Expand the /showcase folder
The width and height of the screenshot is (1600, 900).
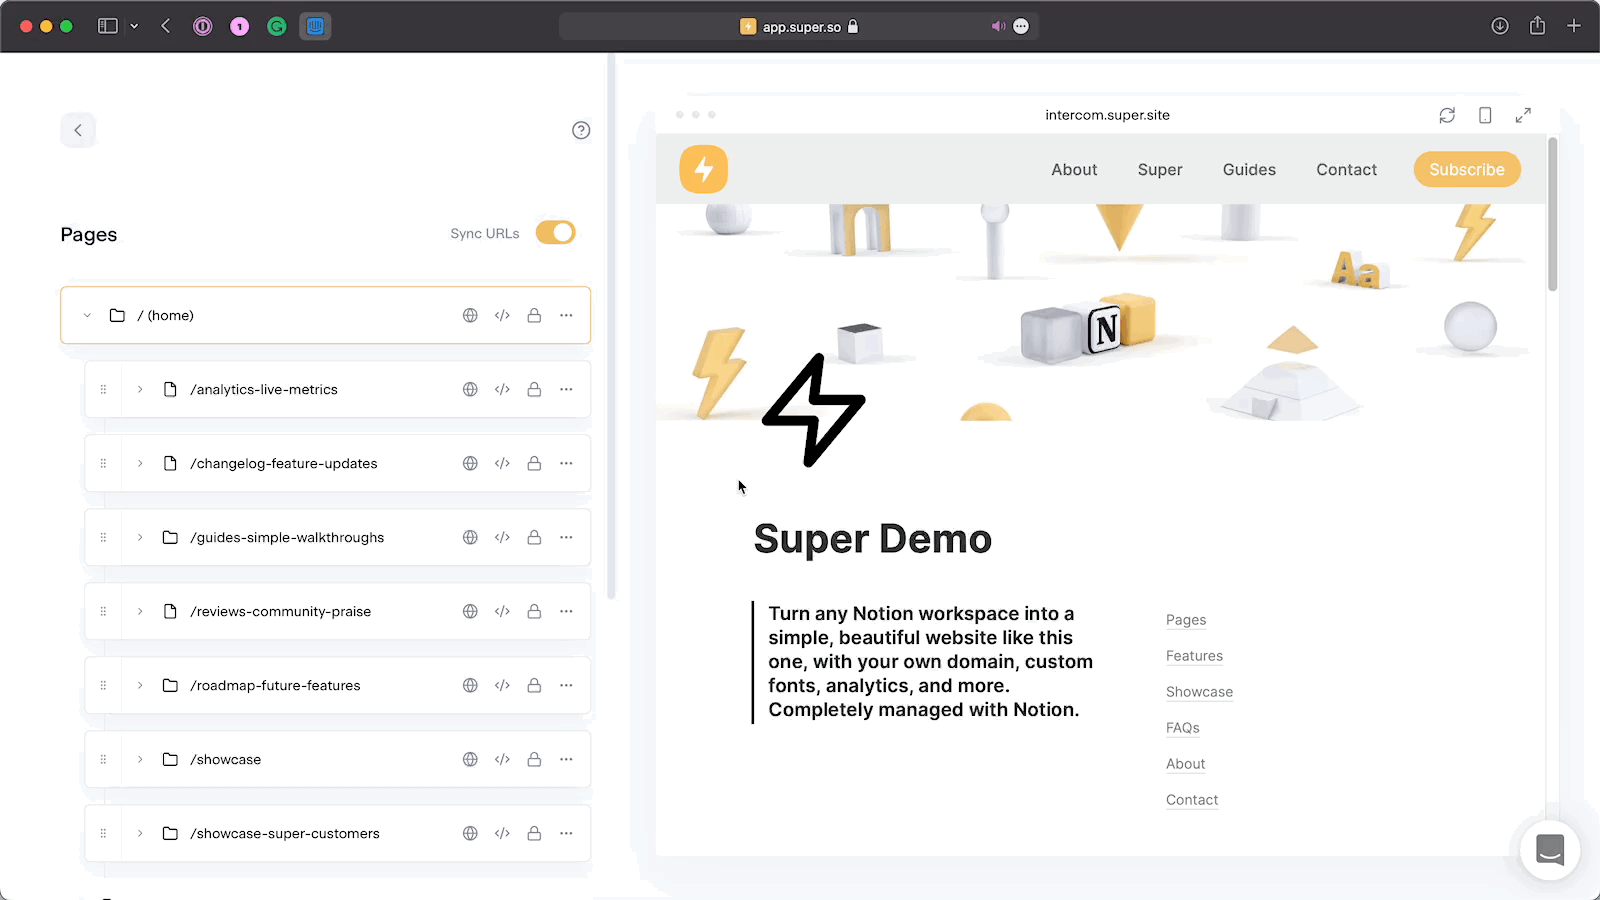click(x=140, y=759)
